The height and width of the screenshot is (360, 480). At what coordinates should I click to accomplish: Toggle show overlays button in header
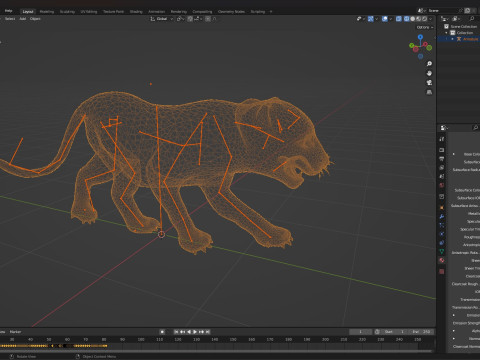coord(385,19)
